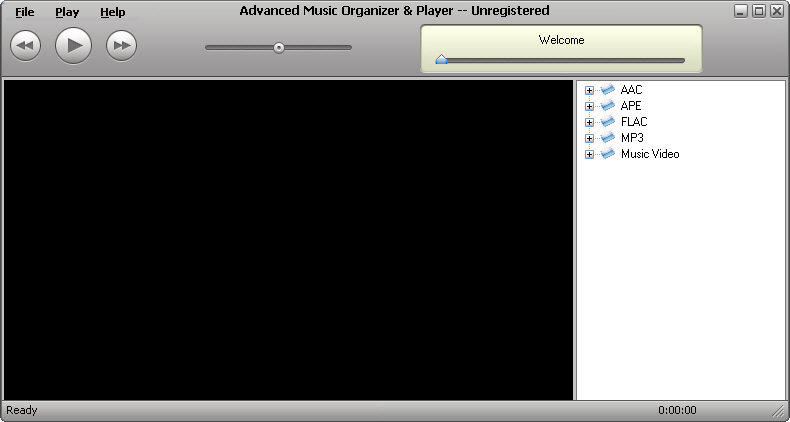This screenshot has height=422, width=790.
Task: Click the MP3 category icon
Action: 608,137
